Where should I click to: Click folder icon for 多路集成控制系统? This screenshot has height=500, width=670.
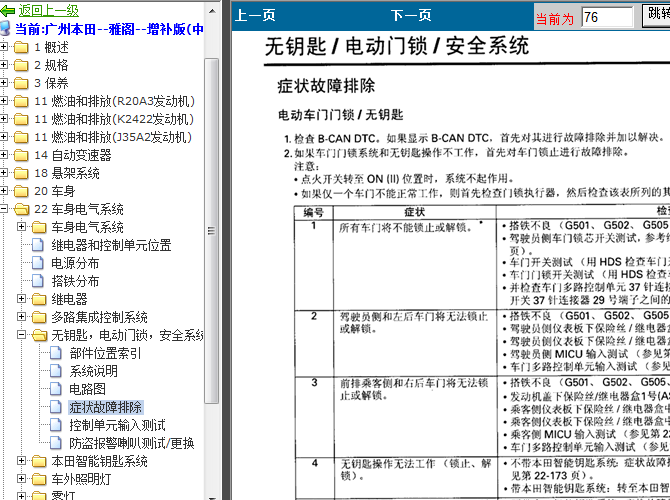[39, 317]
